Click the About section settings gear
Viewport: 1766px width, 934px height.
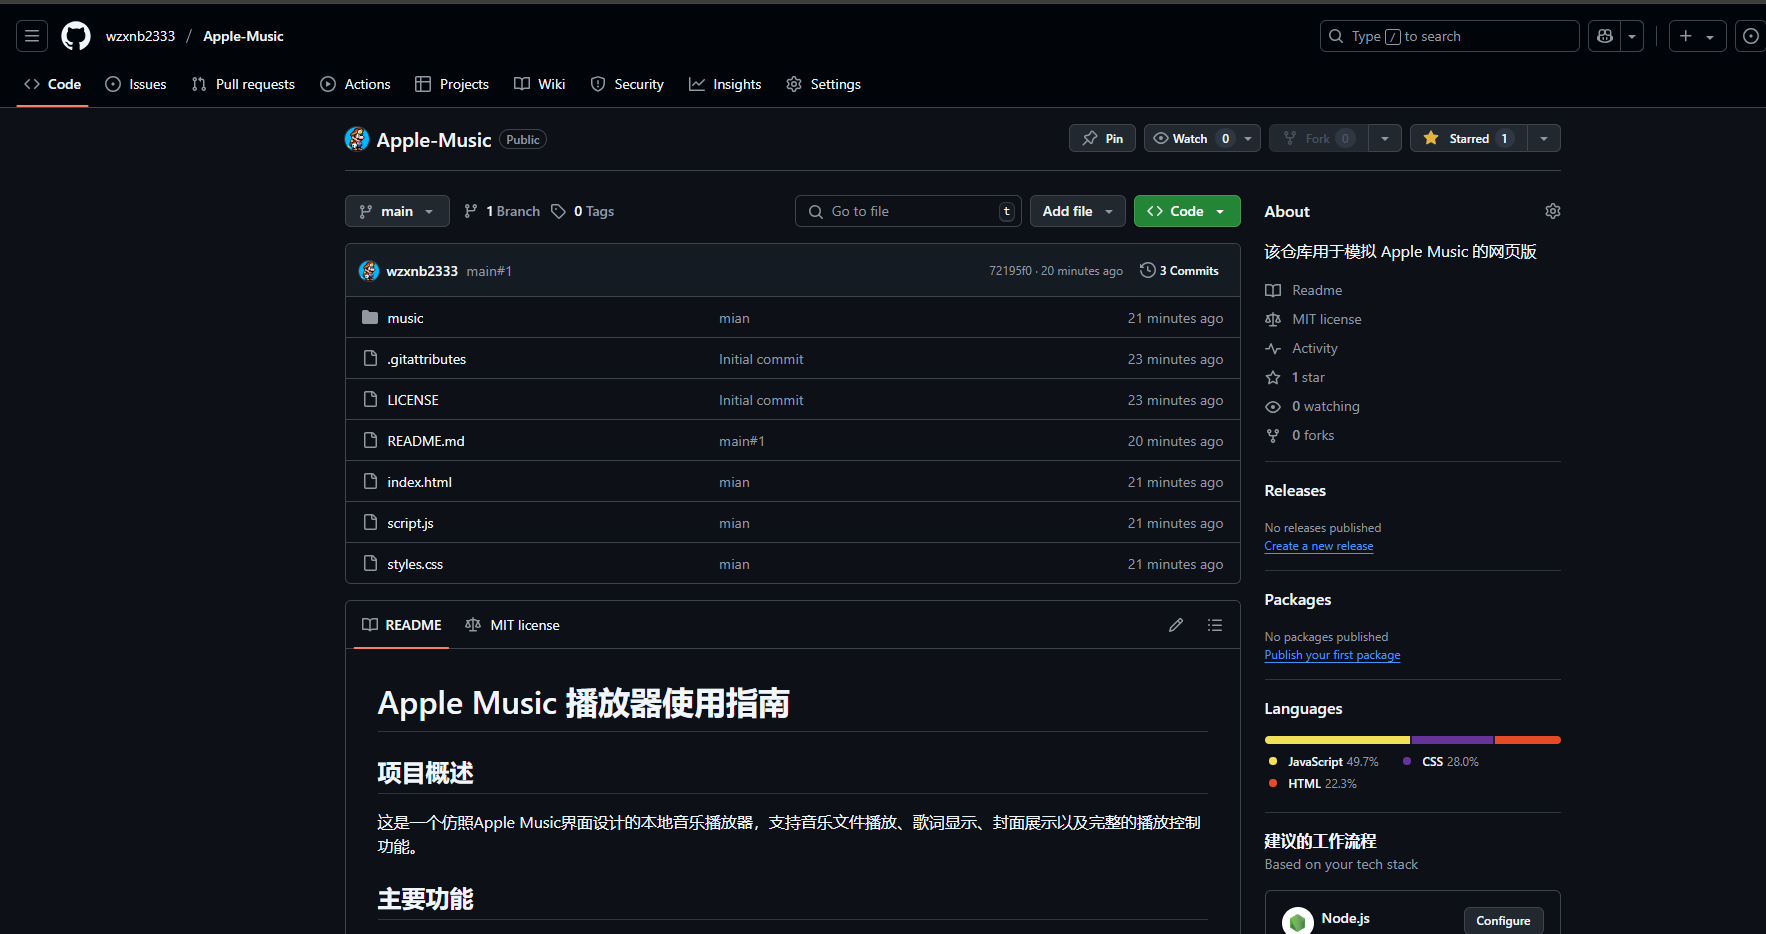1552,211
